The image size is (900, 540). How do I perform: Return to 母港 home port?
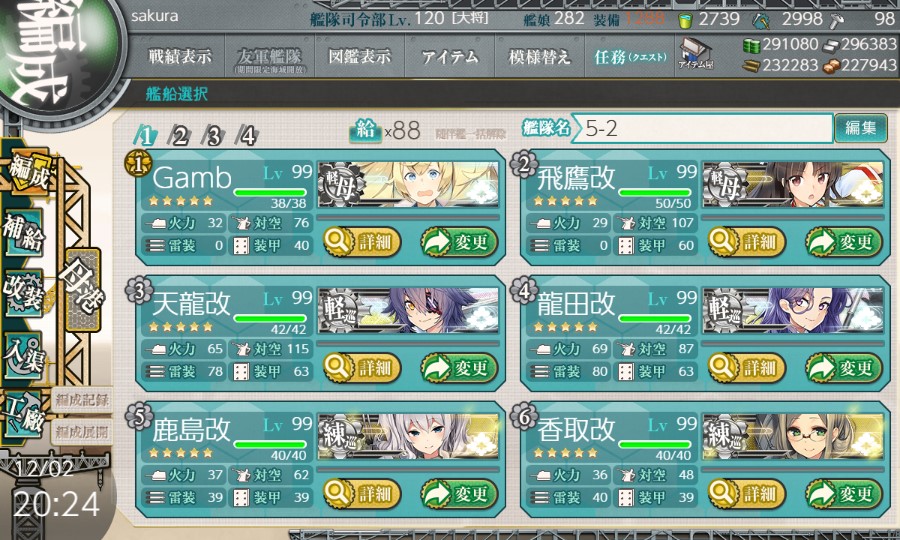pyautogui.click(x=84, y=289)
